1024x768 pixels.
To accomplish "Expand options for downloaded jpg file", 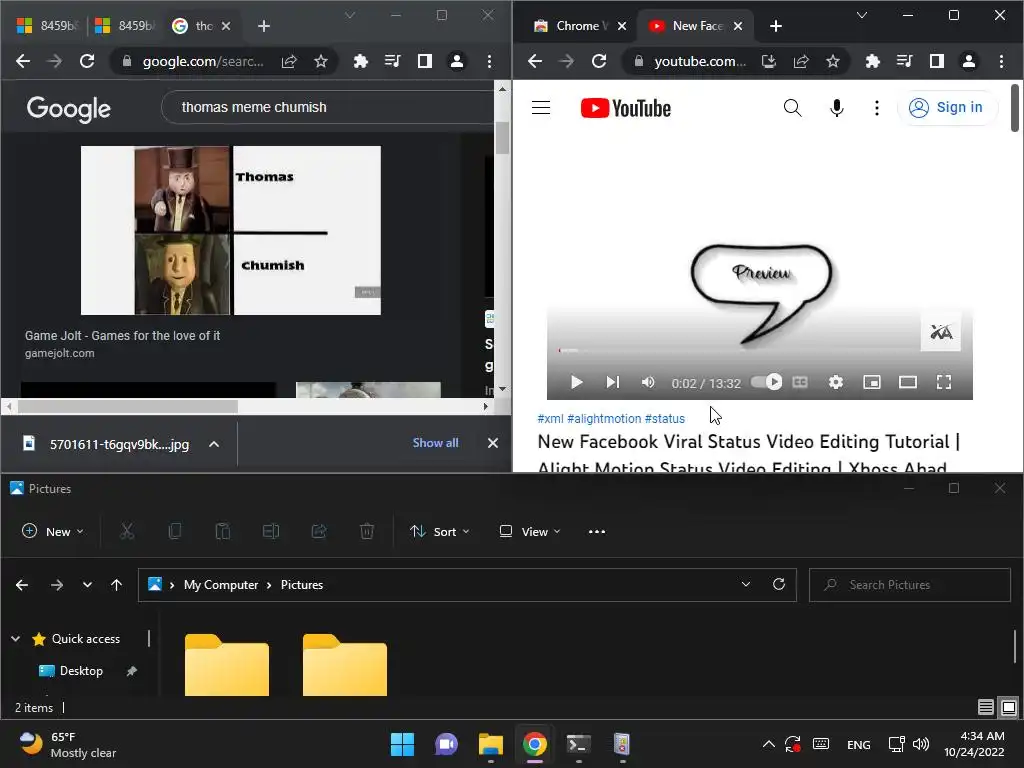I will coord(214,444).
